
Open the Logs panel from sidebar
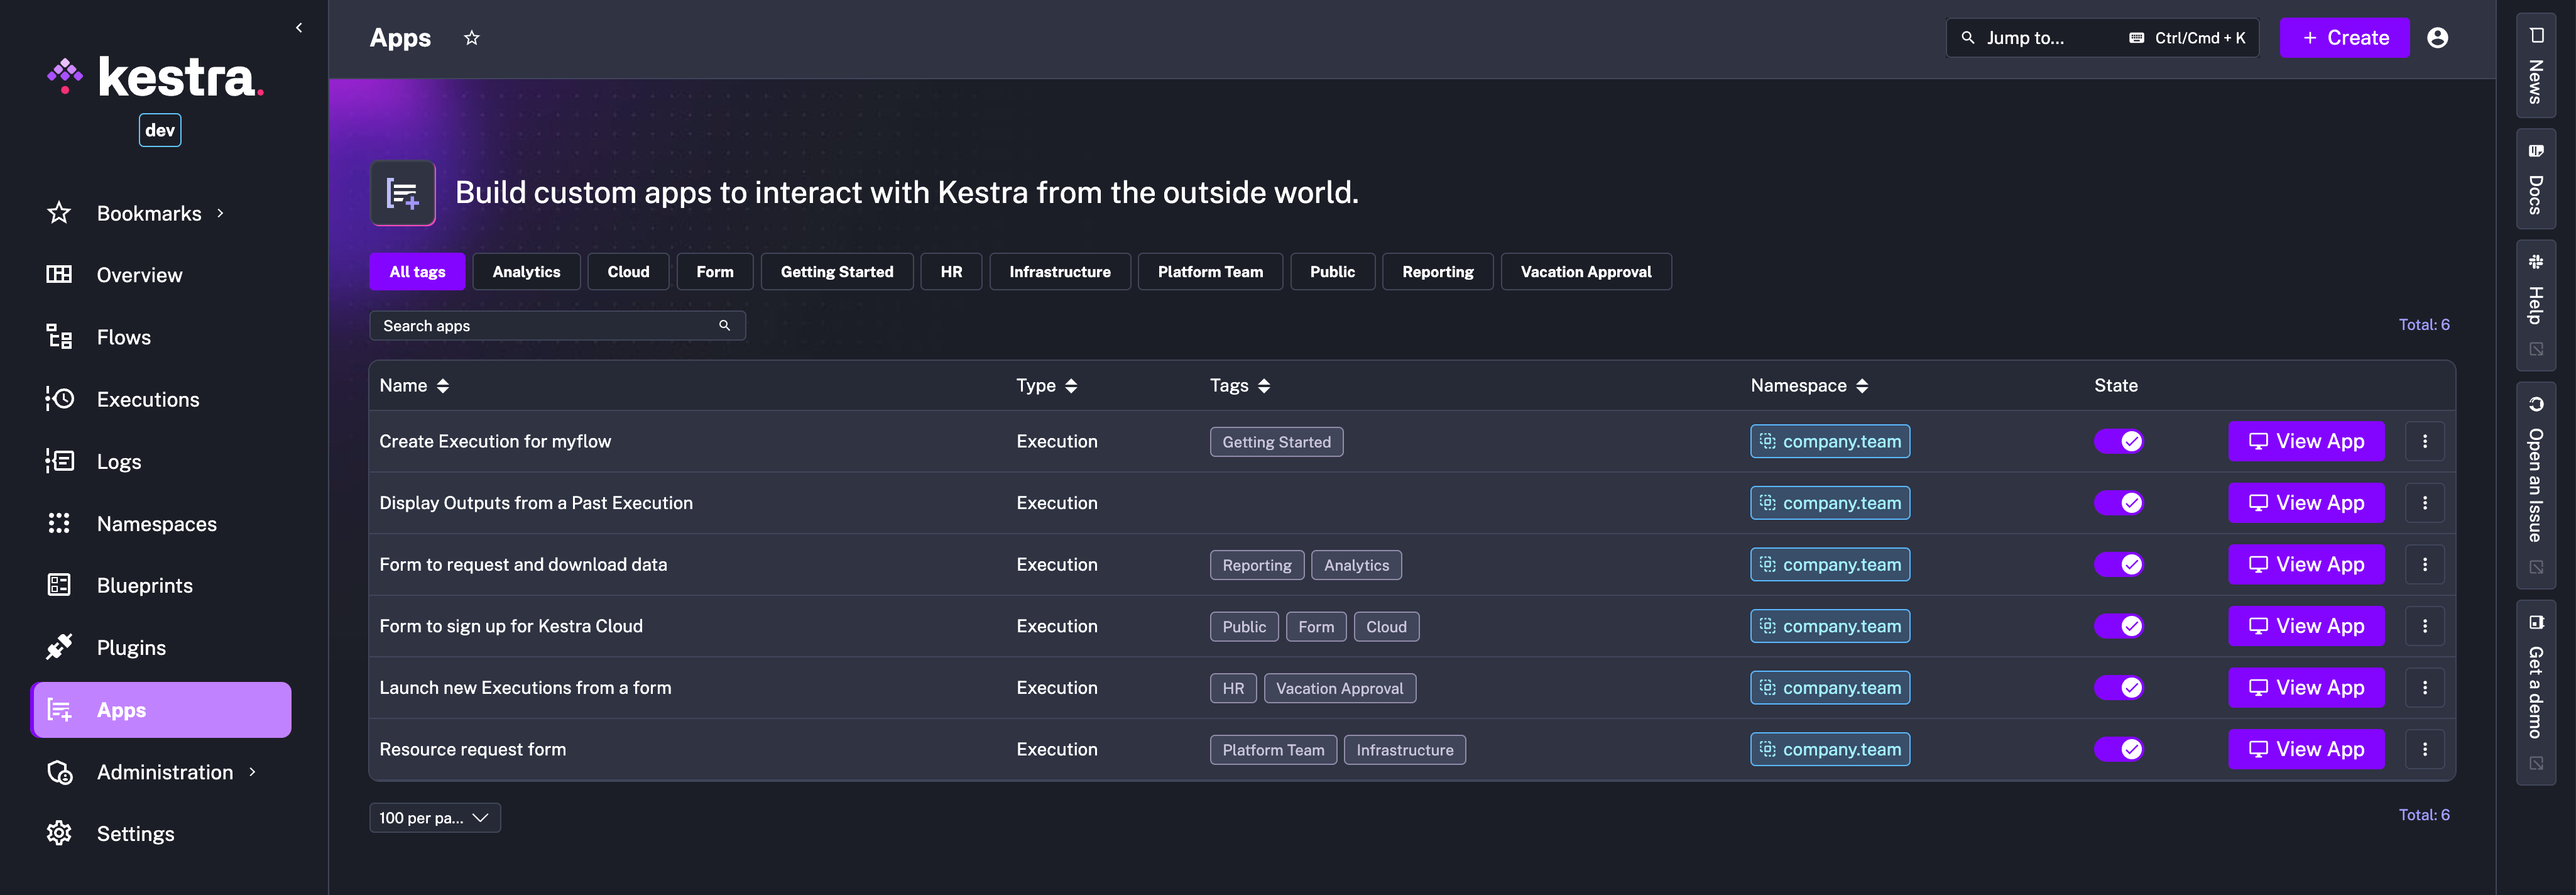pyautogui.click(x=119, y=461)
